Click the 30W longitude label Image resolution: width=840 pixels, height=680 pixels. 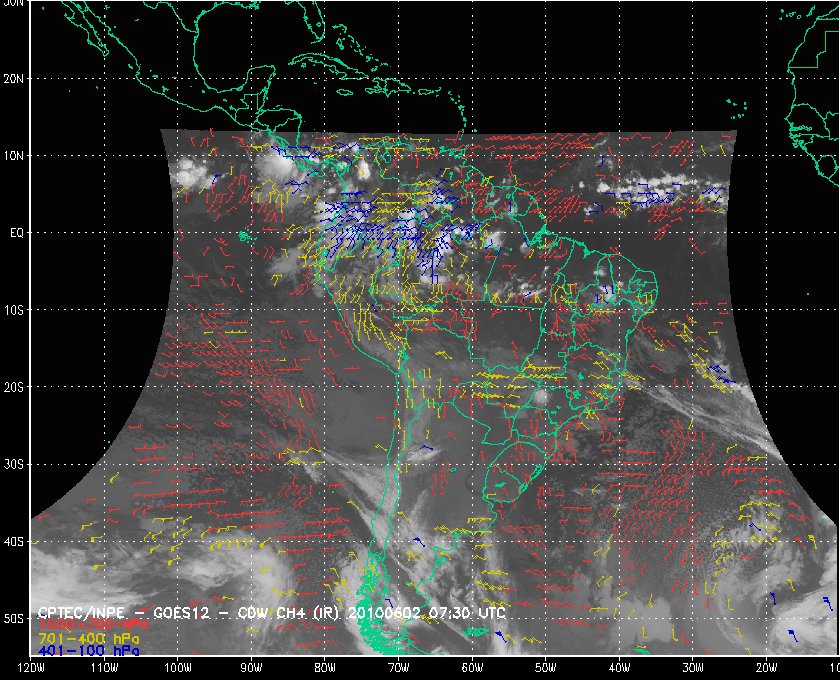click(x=693, y=668)
